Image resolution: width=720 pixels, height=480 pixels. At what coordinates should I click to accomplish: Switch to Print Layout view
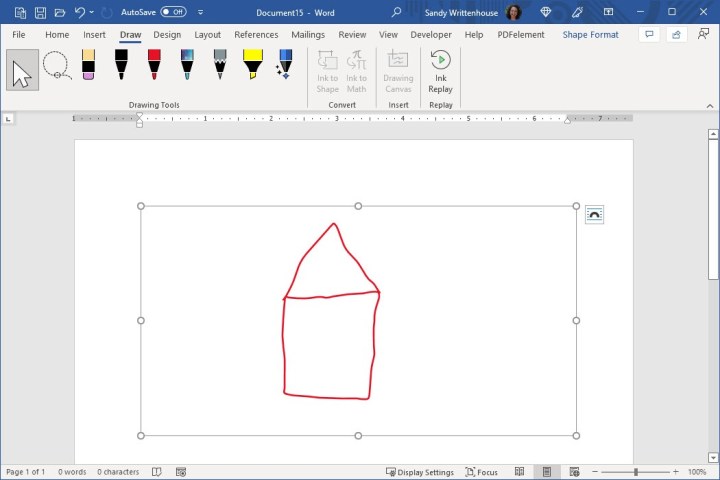546,472
